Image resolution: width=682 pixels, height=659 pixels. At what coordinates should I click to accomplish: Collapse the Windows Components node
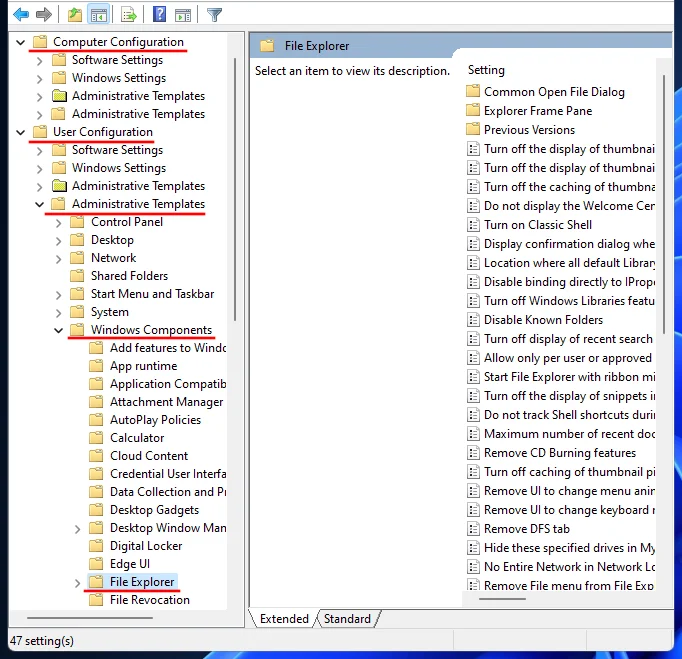(x=59, y=330)
